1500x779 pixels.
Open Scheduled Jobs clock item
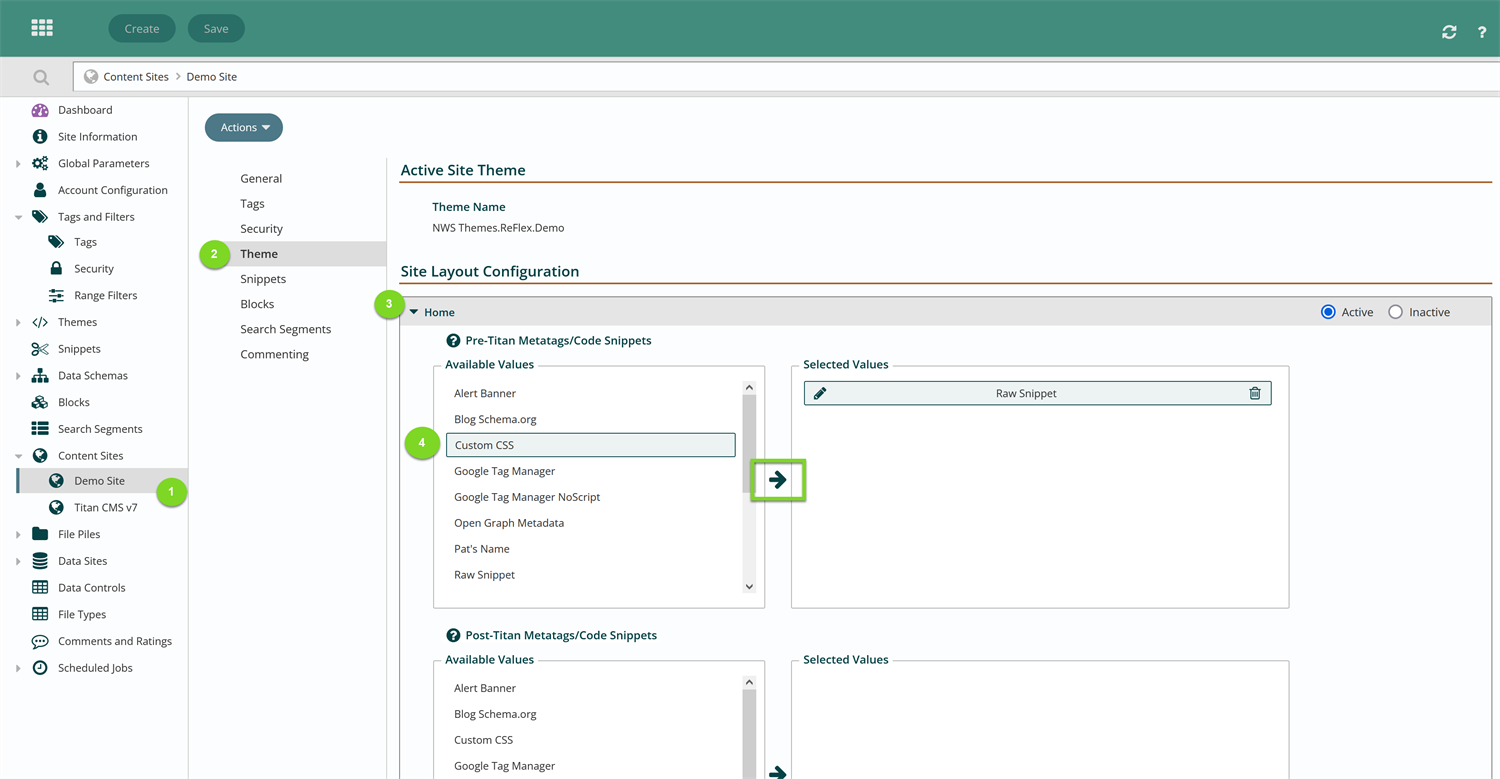[x=95, y=668]
